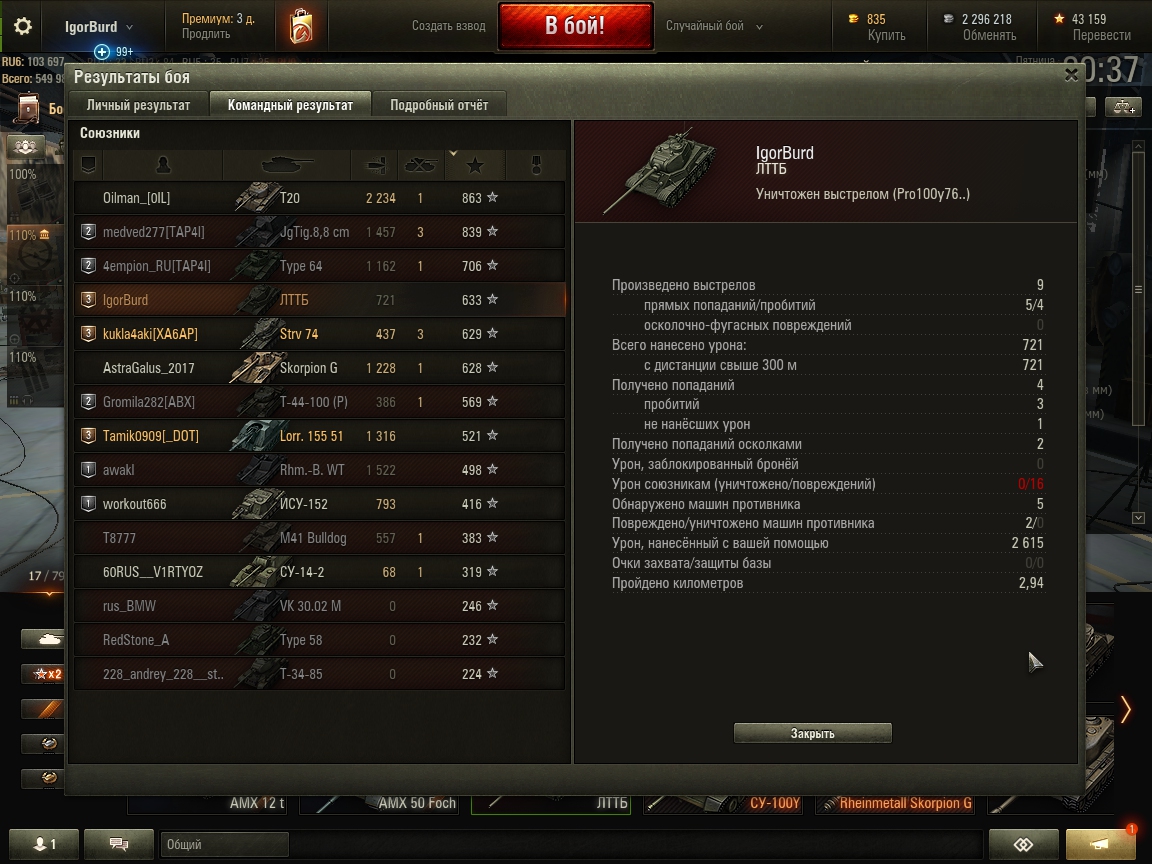Open the premium shop bag icon
Viewport: 1152px width, 864px height.
pyautogui.click(x=301, y=26)
